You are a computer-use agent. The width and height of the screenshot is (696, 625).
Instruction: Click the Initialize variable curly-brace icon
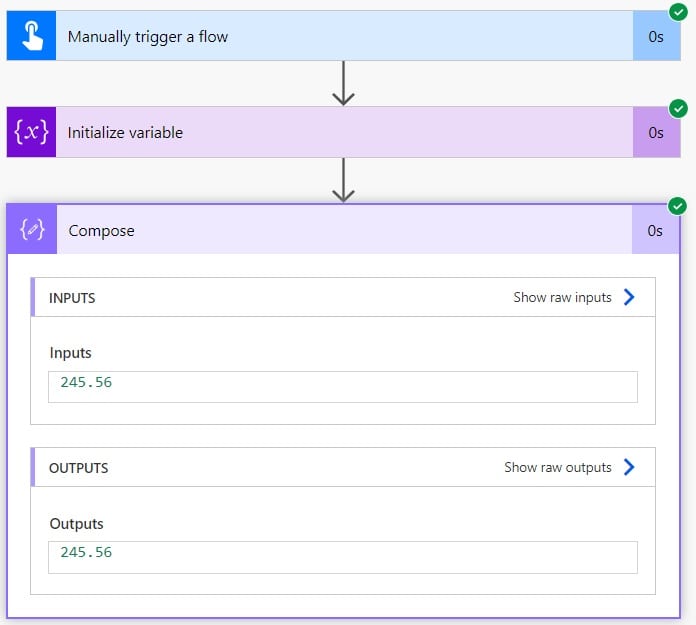(x=31, y=132)
